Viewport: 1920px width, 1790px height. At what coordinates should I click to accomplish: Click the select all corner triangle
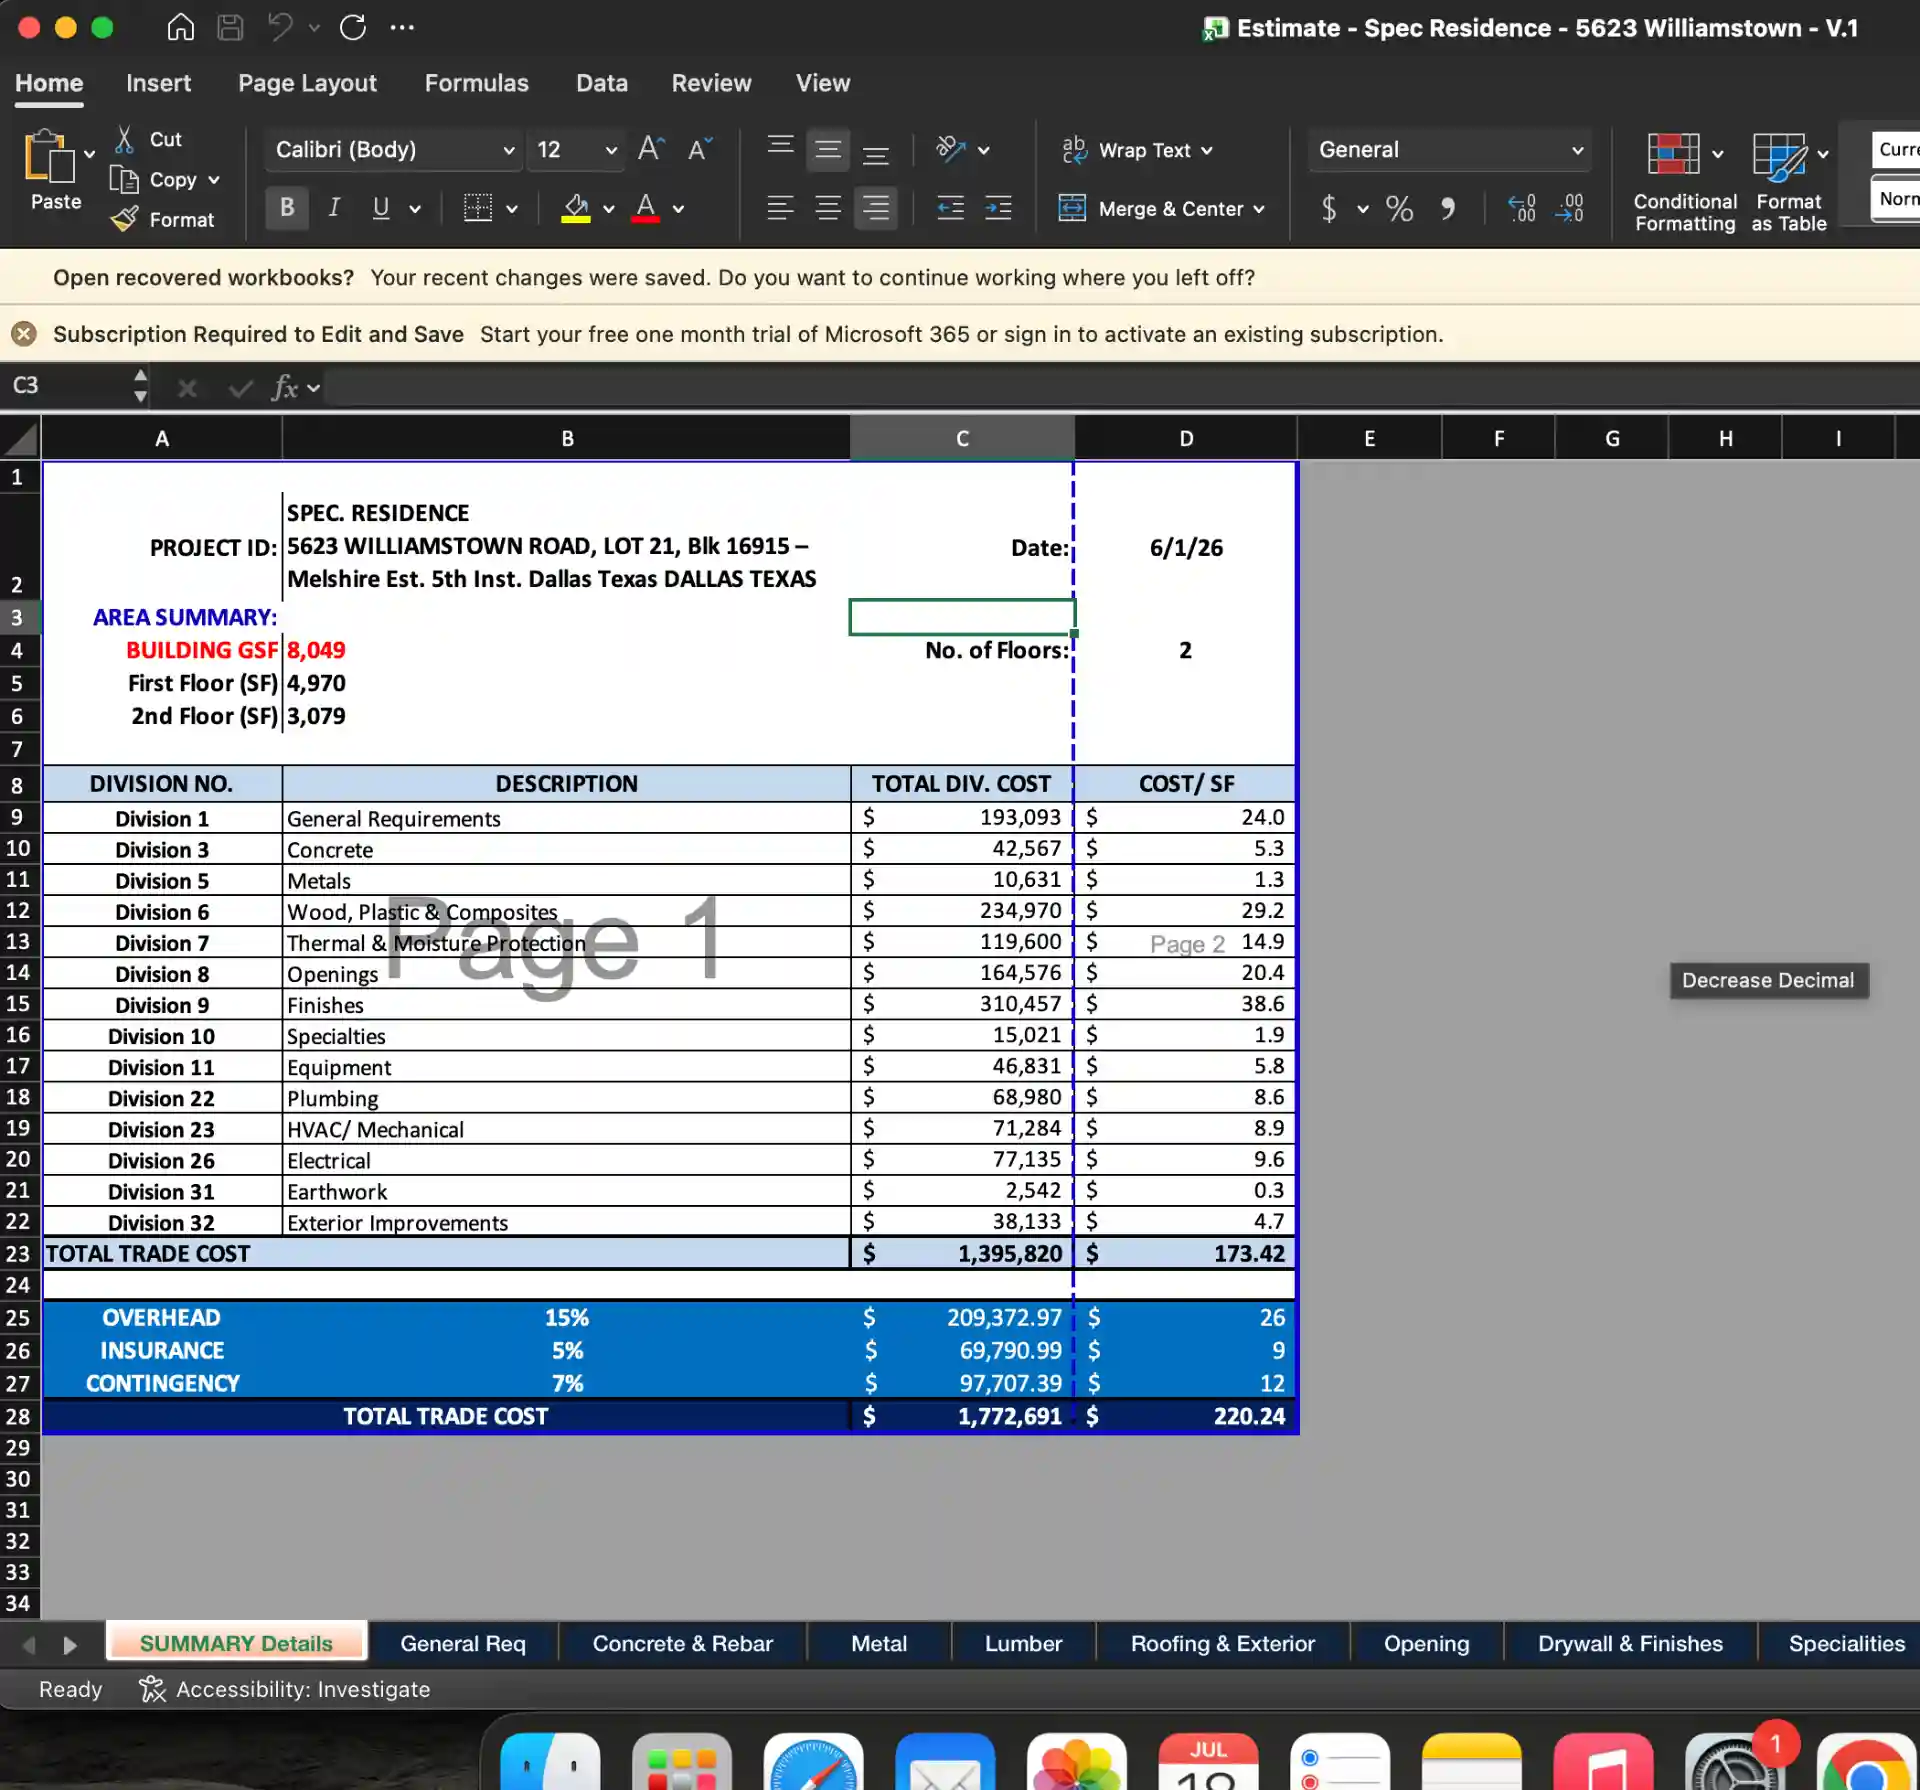click(x=20, y=438)
